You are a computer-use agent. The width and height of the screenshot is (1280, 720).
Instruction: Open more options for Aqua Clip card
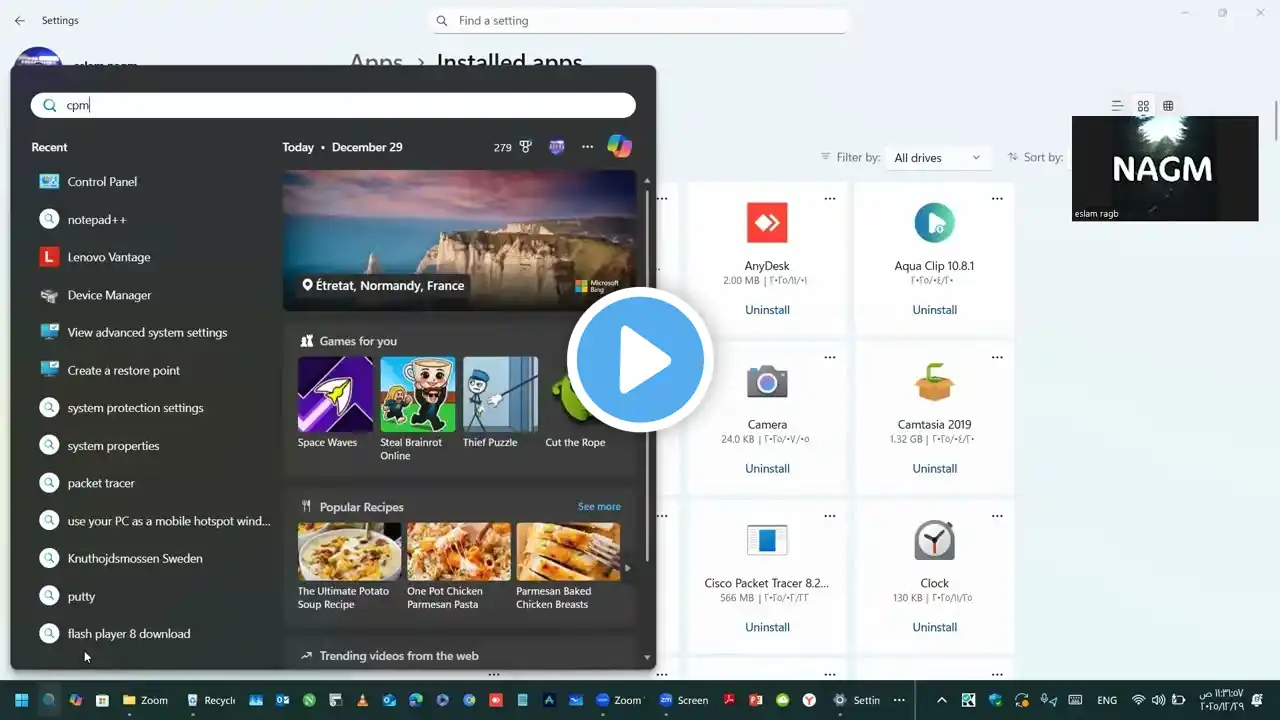(997, 199)
